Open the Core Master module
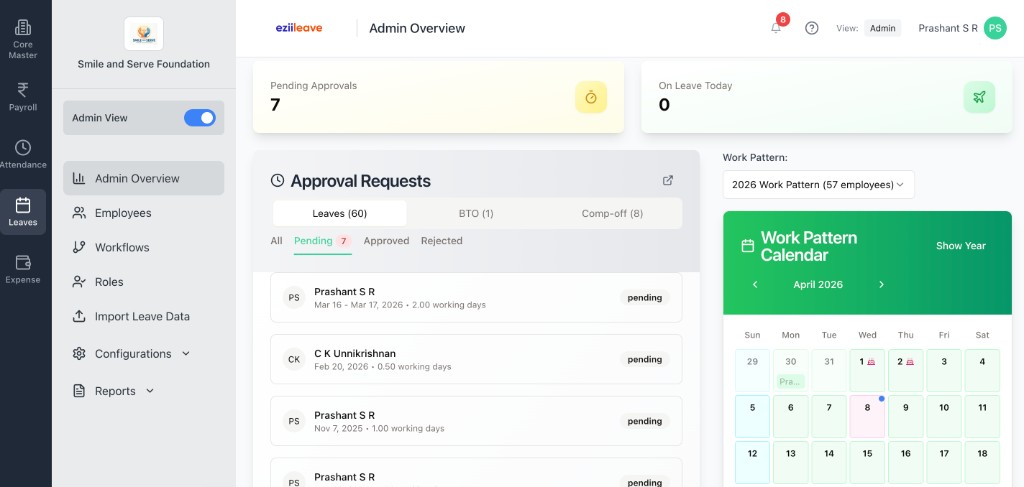The height and width of the screenshot is (487, 1024). pos(23,39)
